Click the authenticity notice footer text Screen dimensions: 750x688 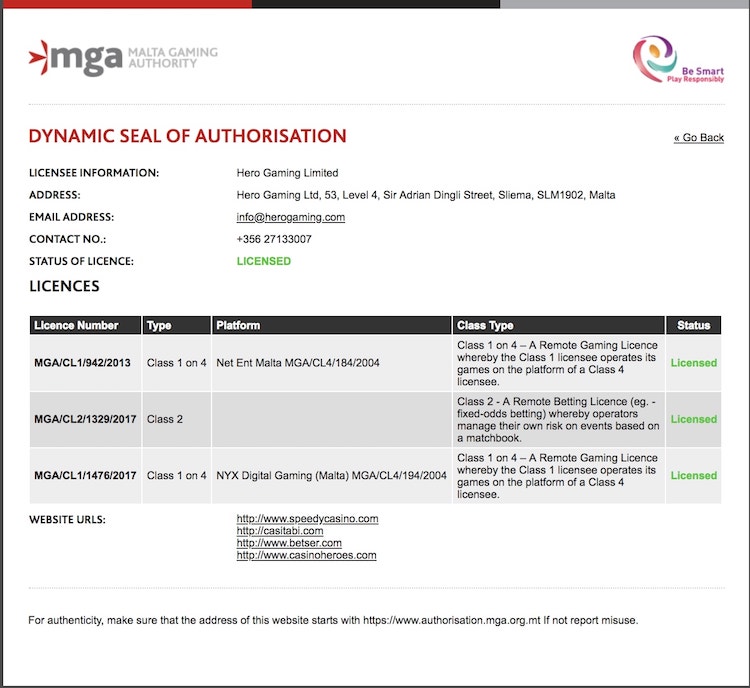pos(333,621)
